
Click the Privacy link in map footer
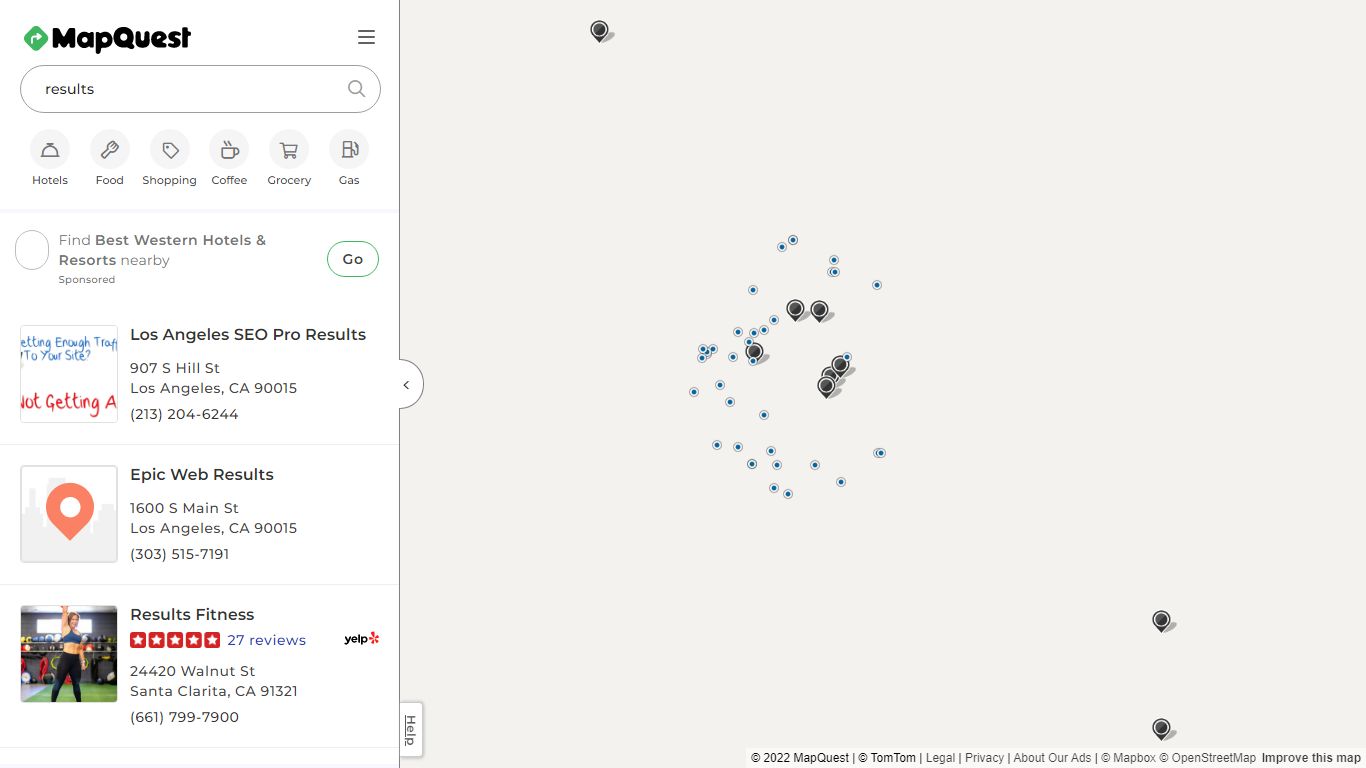[984, 758]
